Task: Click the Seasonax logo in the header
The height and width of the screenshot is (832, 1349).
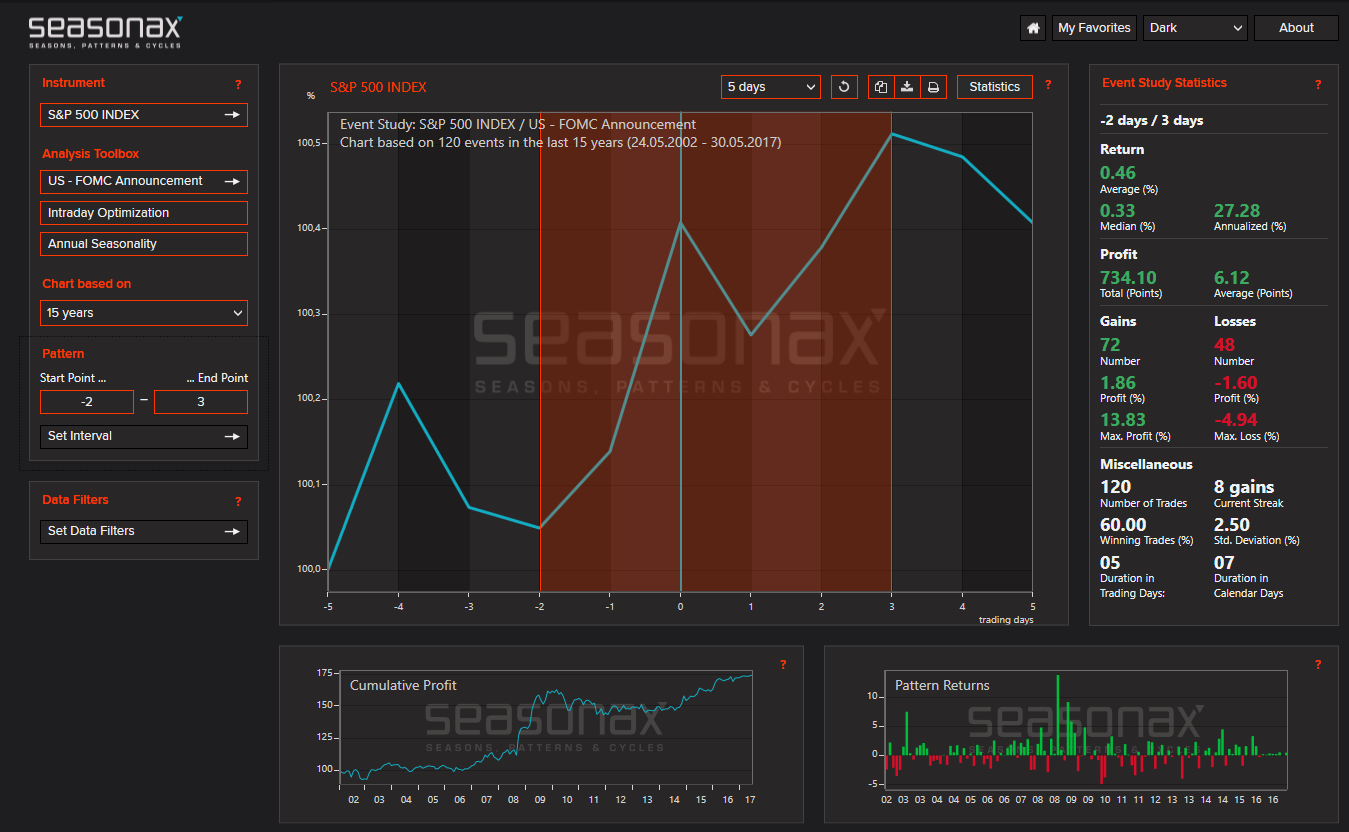Action: (x=106, y=31)
